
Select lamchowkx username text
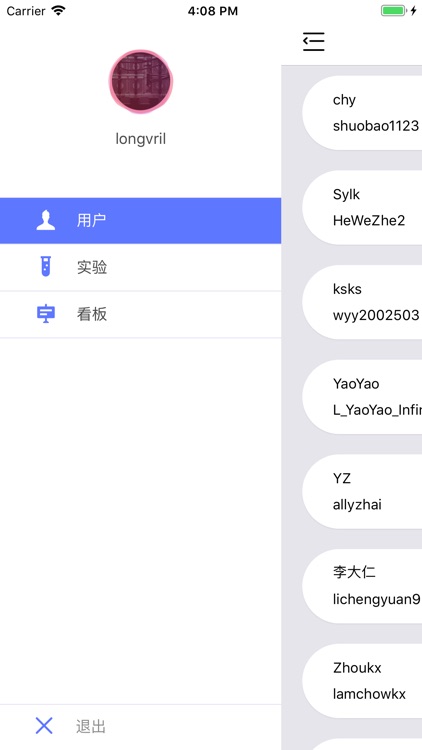[x=369, y=694]
